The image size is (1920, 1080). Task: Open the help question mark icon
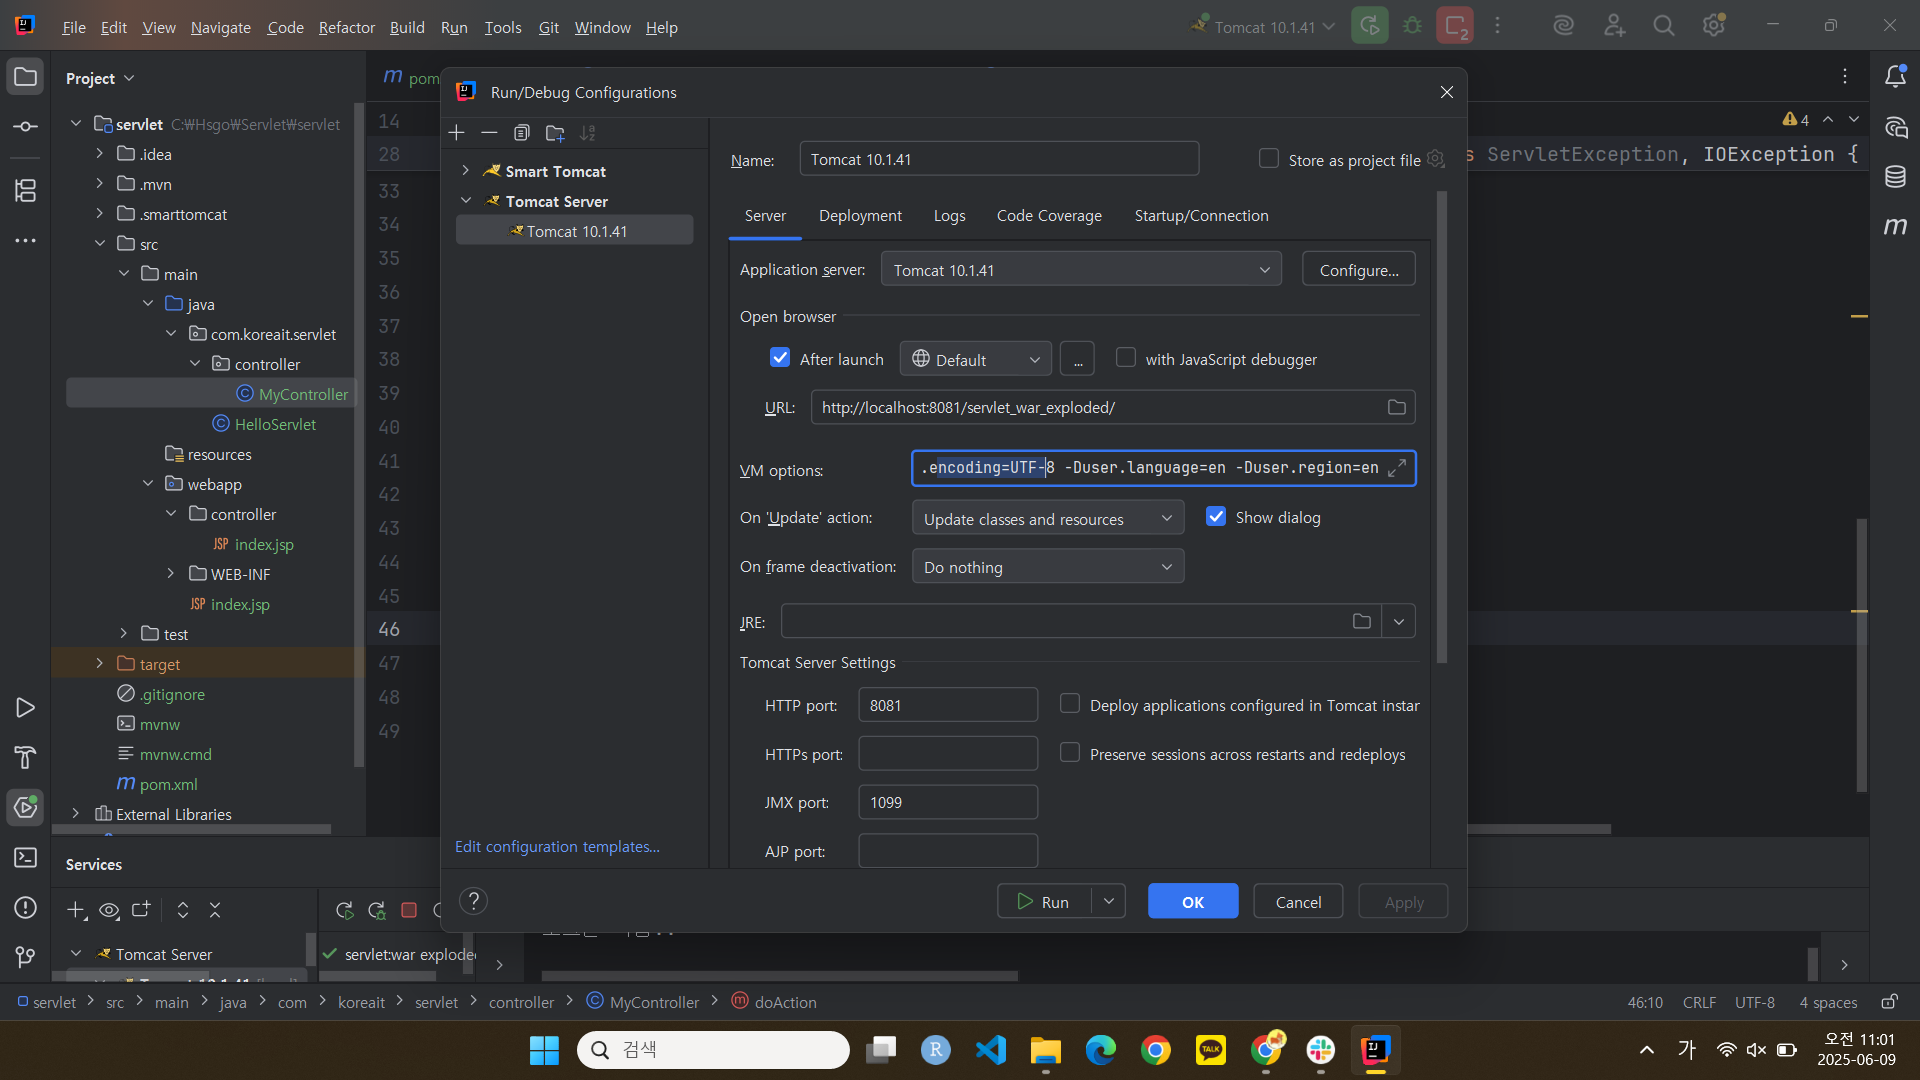[x=474, y=901]
